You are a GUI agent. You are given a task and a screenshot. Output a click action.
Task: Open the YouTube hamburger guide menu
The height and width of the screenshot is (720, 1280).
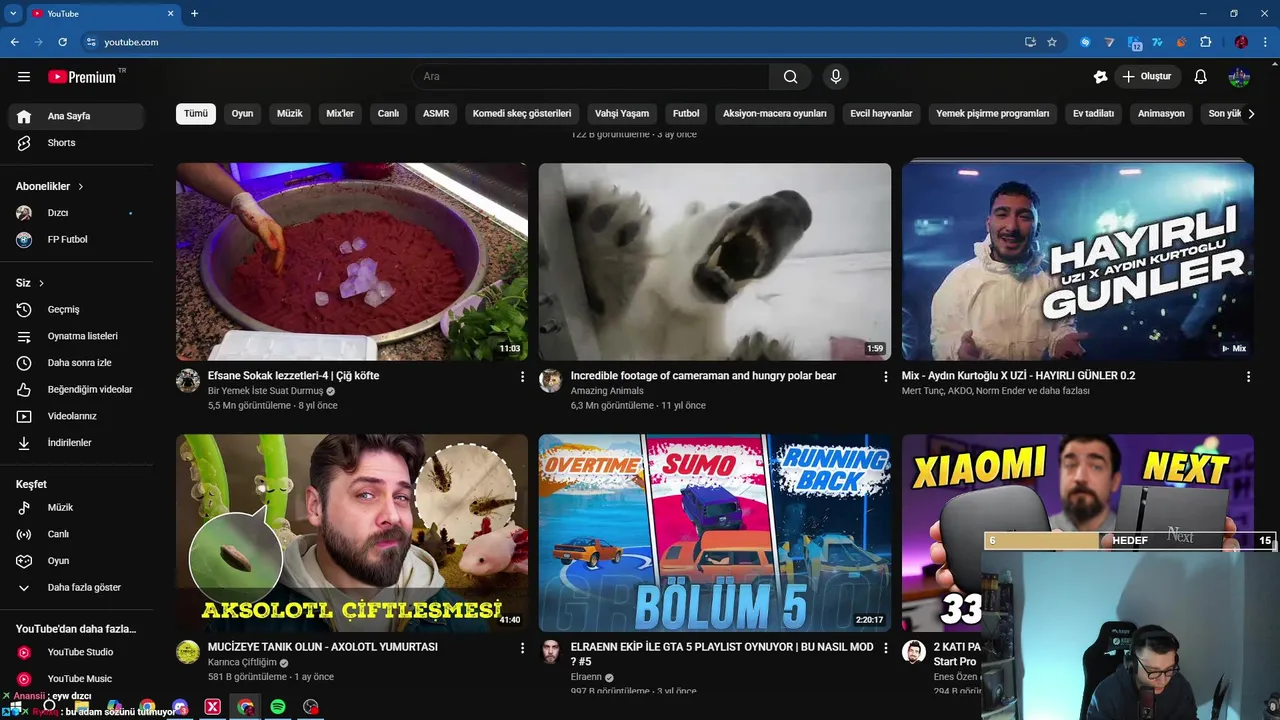coord(24,77)
